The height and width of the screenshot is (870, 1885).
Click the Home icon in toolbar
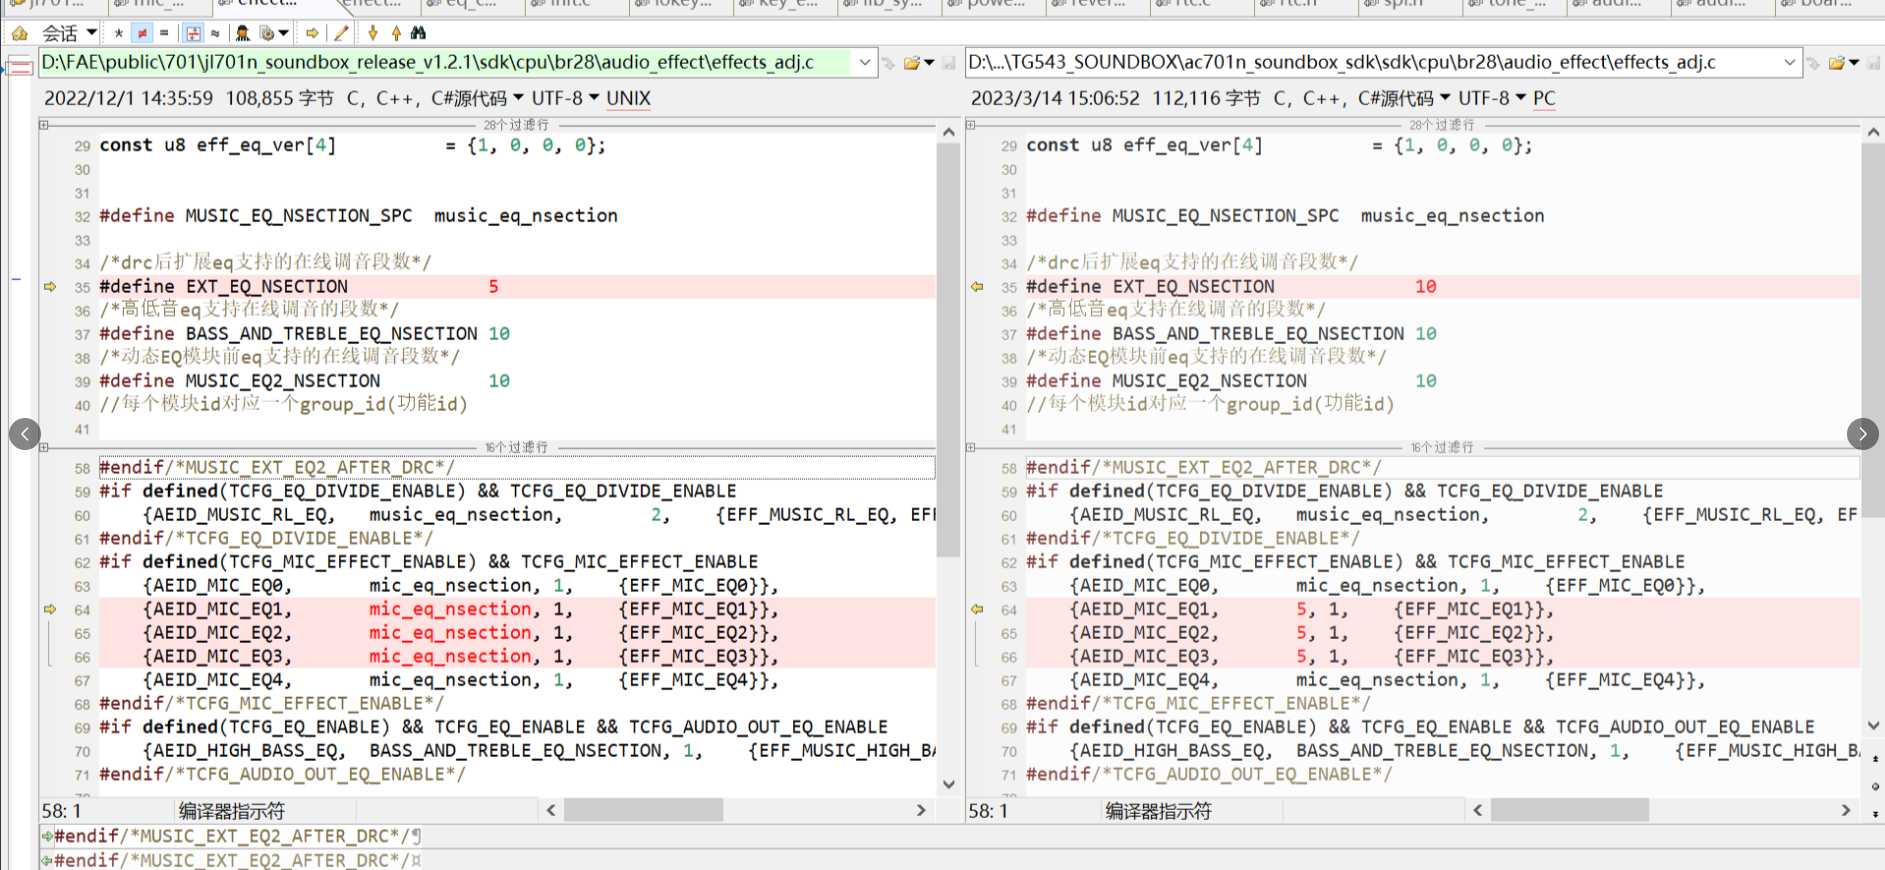click(x=19, y=33)
